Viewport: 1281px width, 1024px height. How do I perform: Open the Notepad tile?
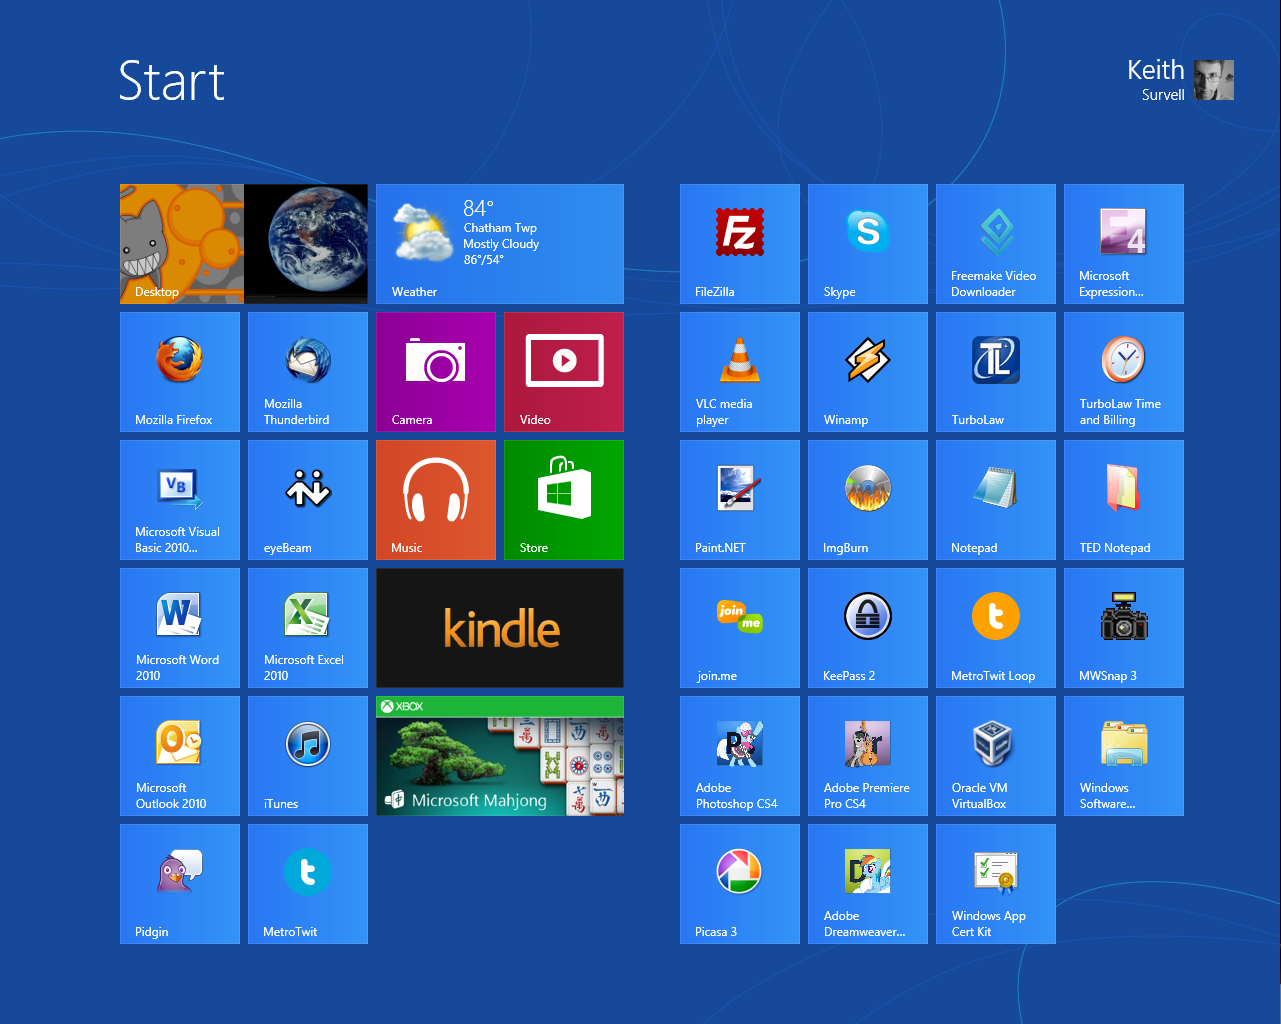996,500
